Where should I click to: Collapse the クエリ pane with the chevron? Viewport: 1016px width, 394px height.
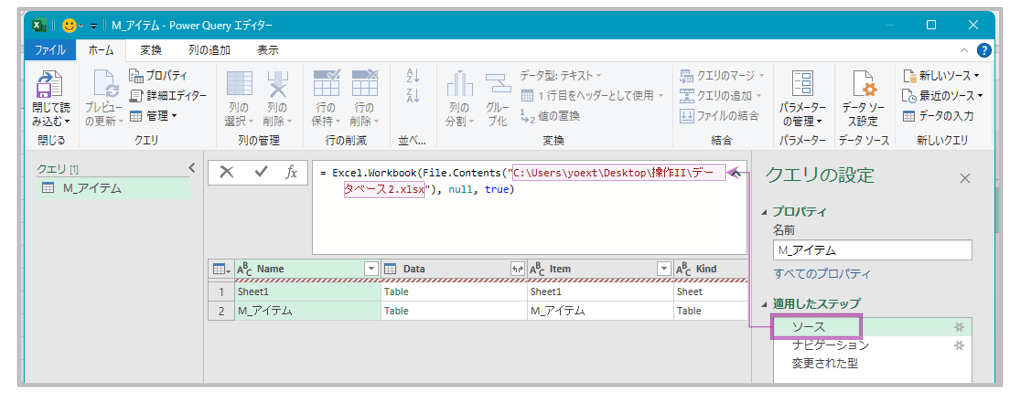pyautogui.click(x=192, y=168)
